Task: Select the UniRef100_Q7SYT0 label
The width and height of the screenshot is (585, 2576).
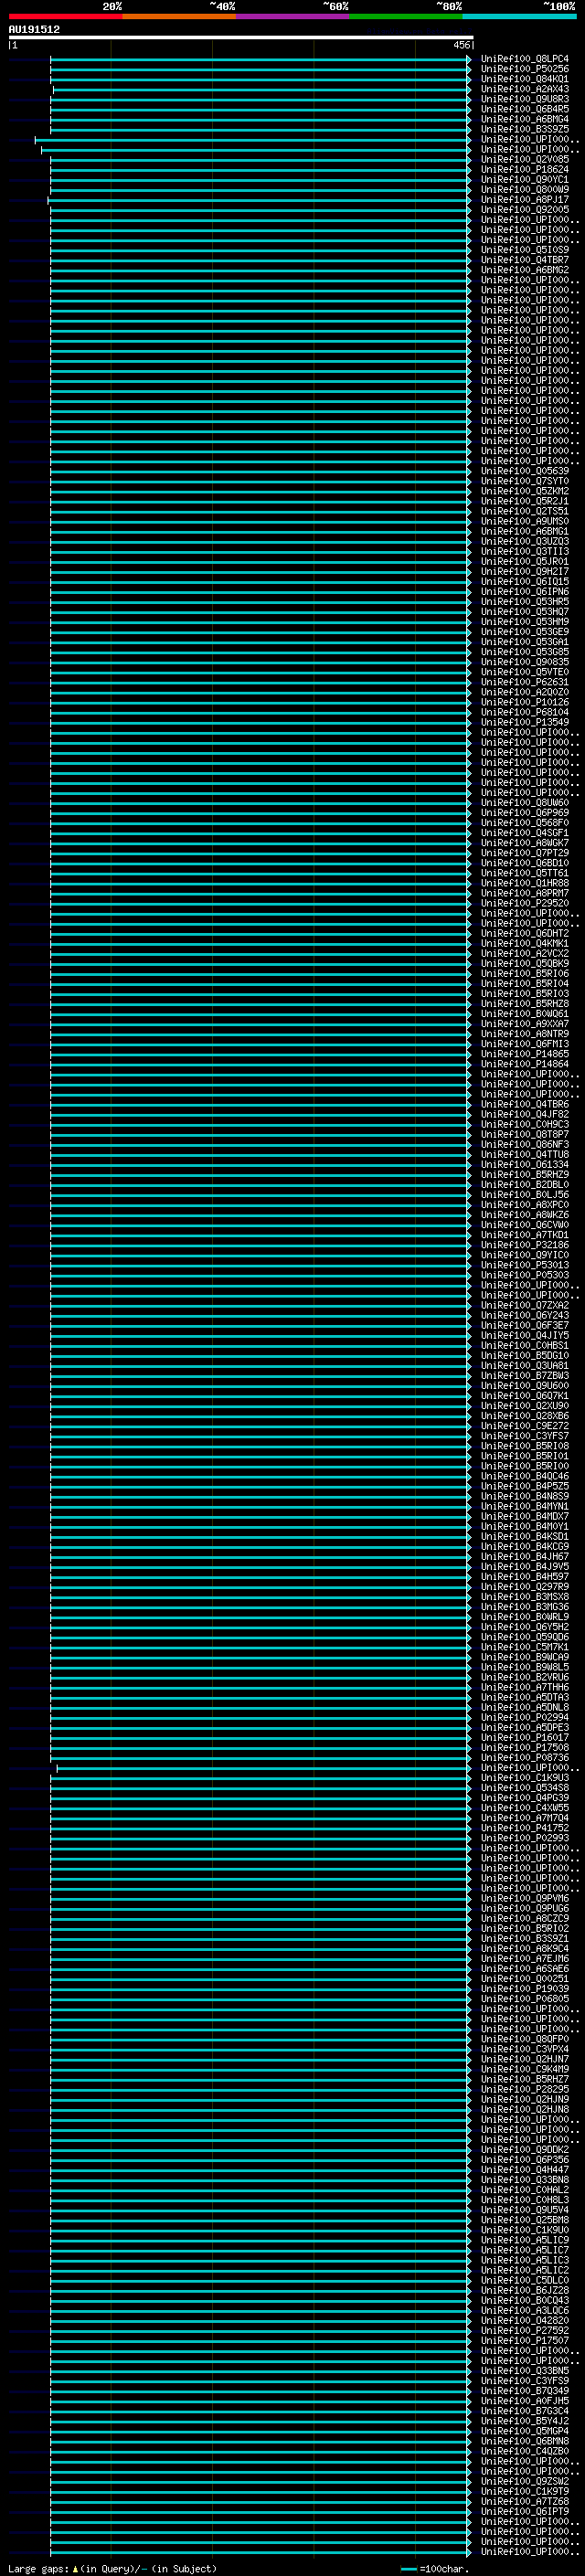Action: point(524,481)
